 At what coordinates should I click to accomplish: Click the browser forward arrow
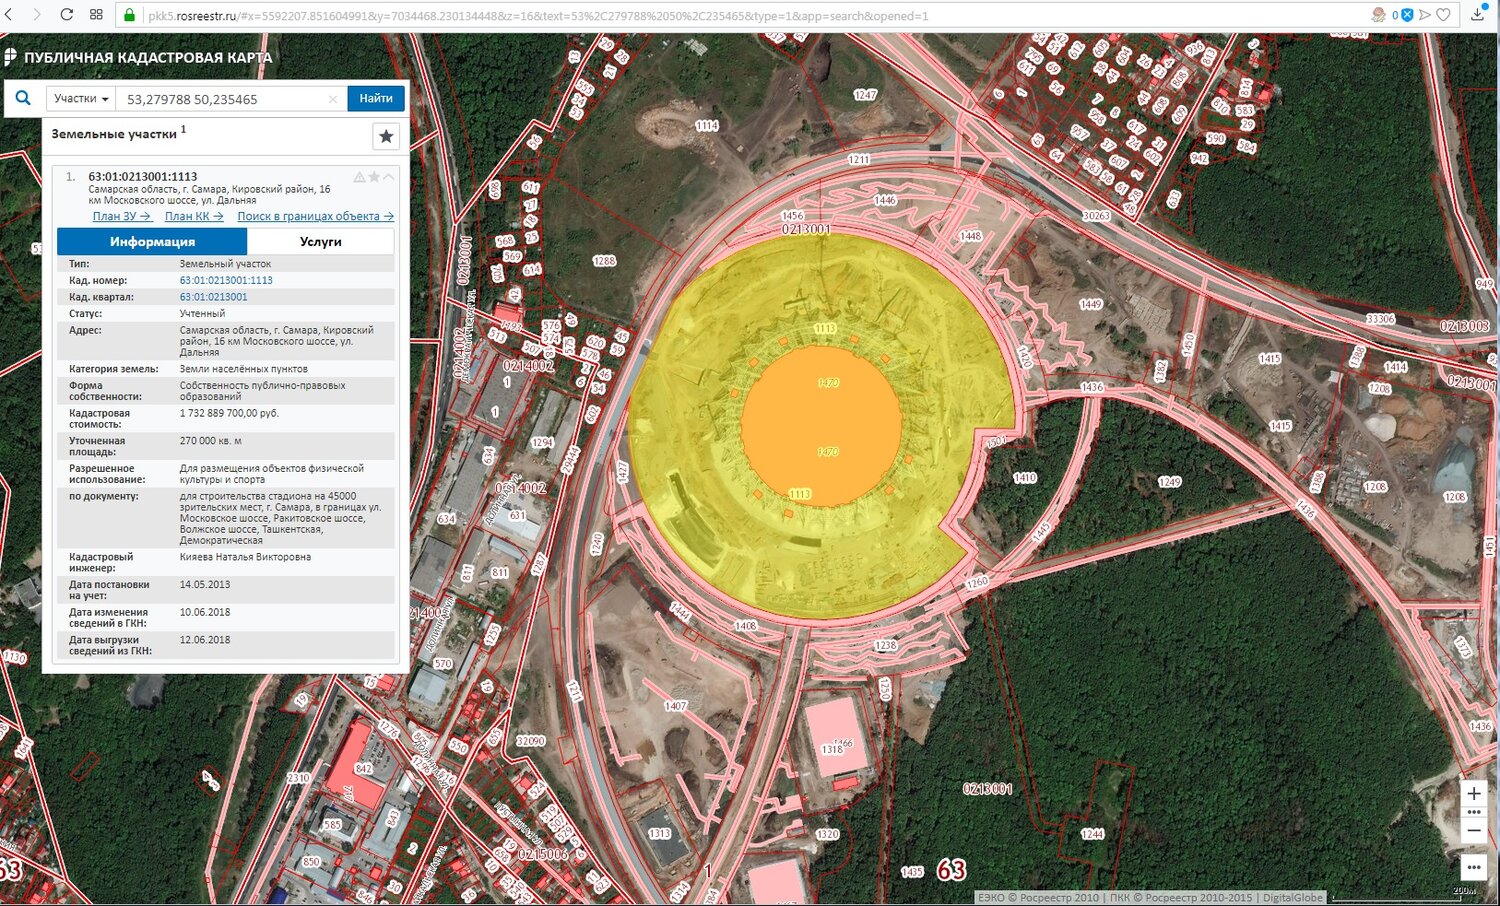coord(37,15)
